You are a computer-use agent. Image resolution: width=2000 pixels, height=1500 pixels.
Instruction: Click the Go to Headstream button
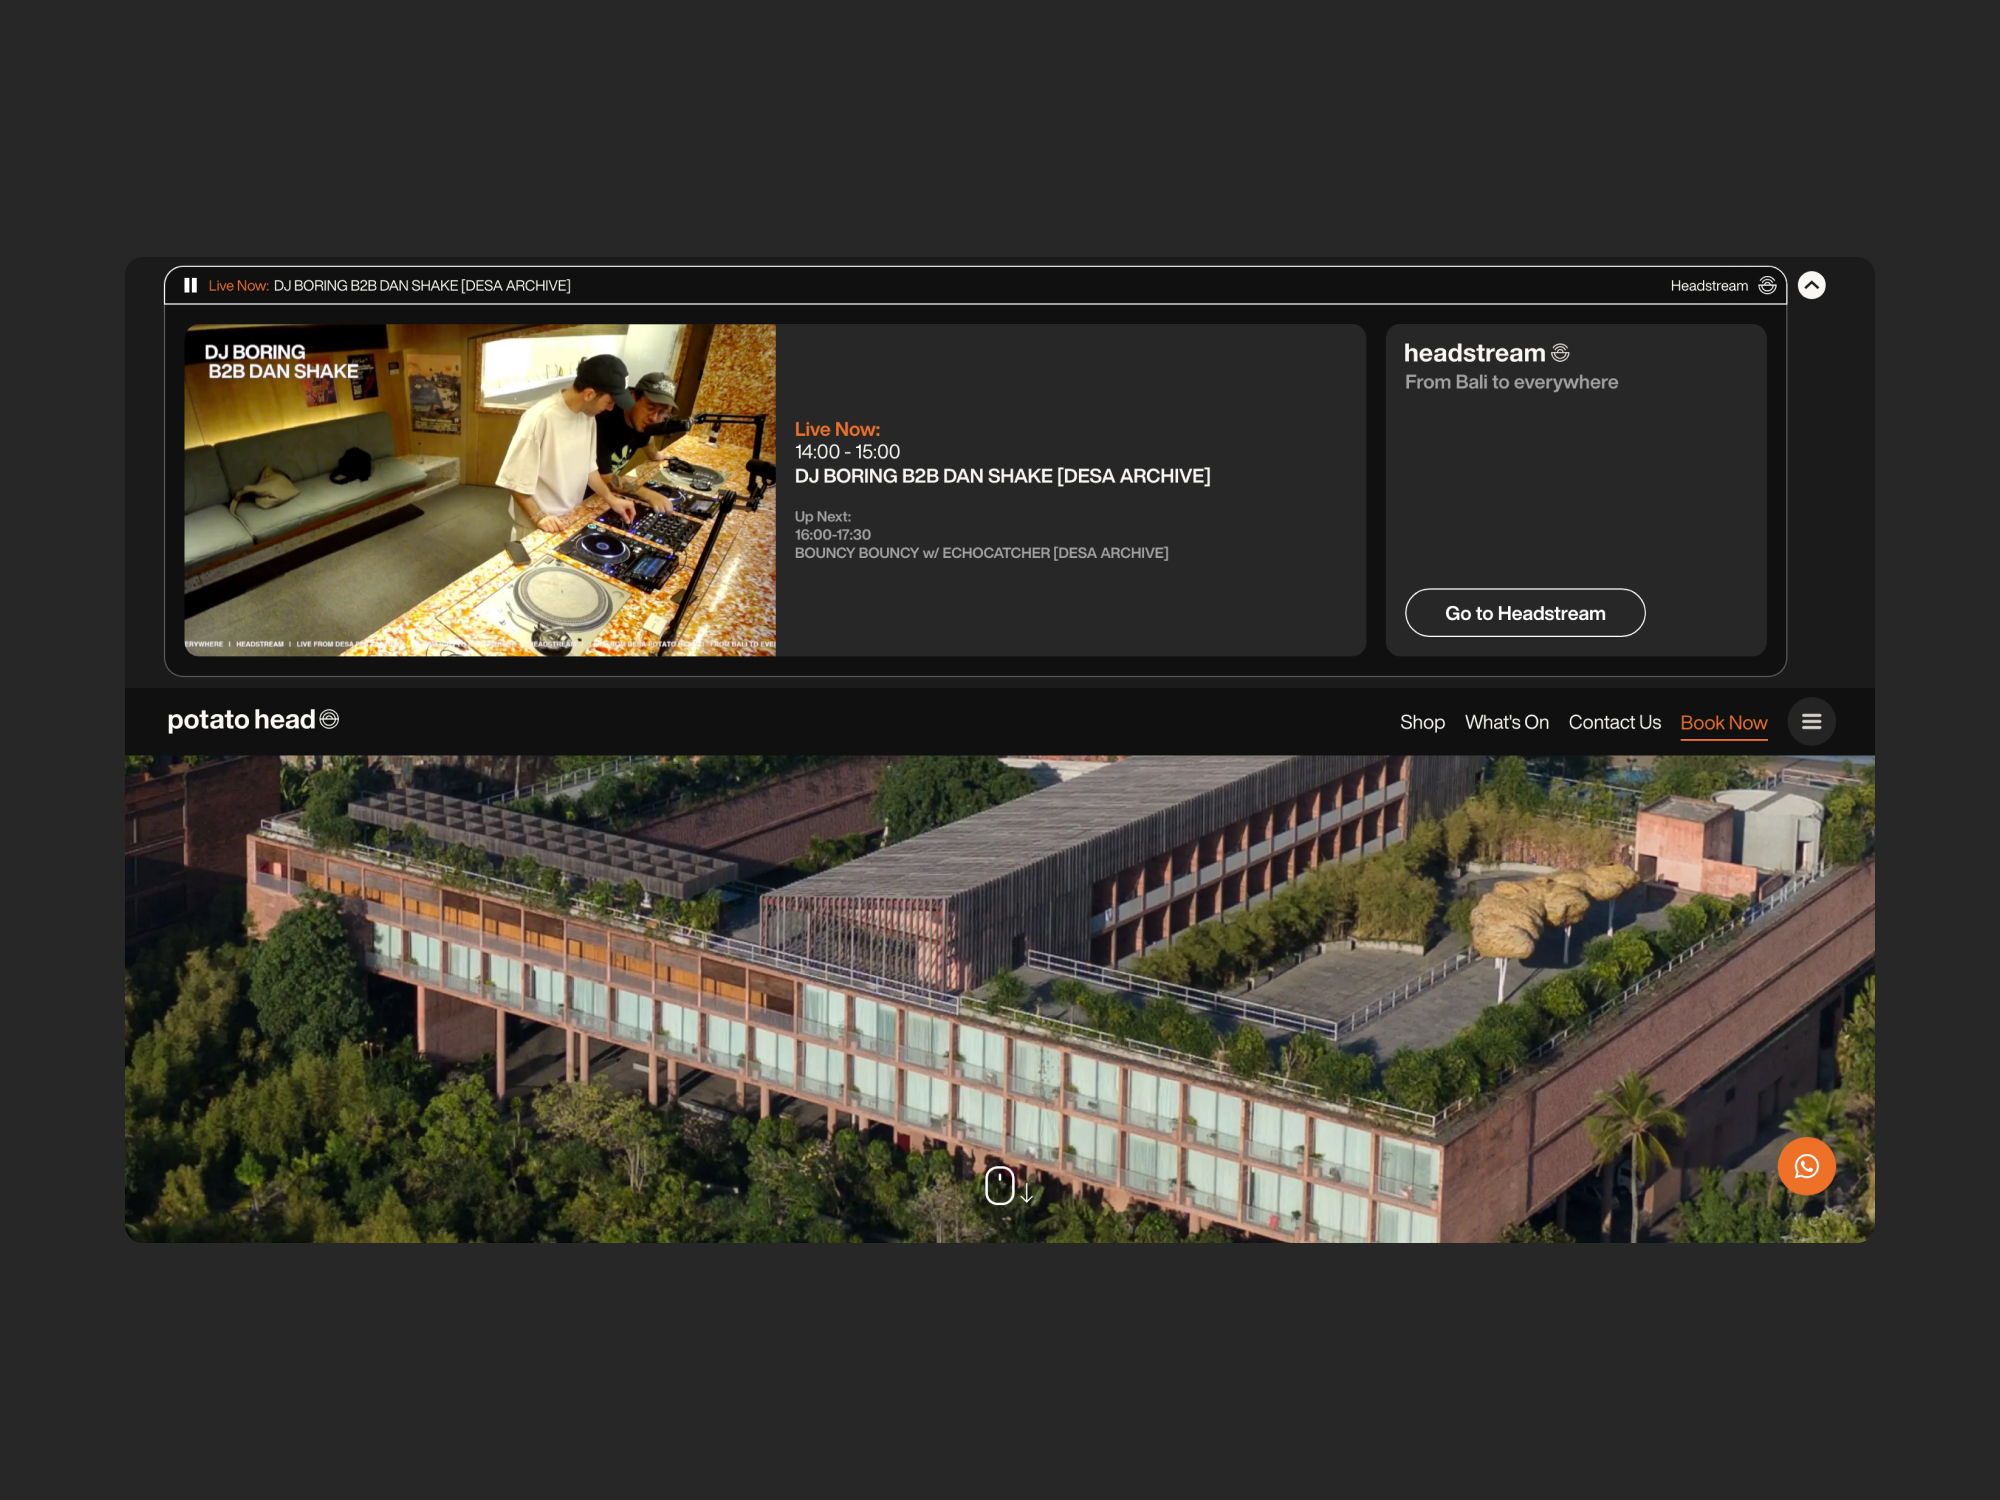point(1525,613)
